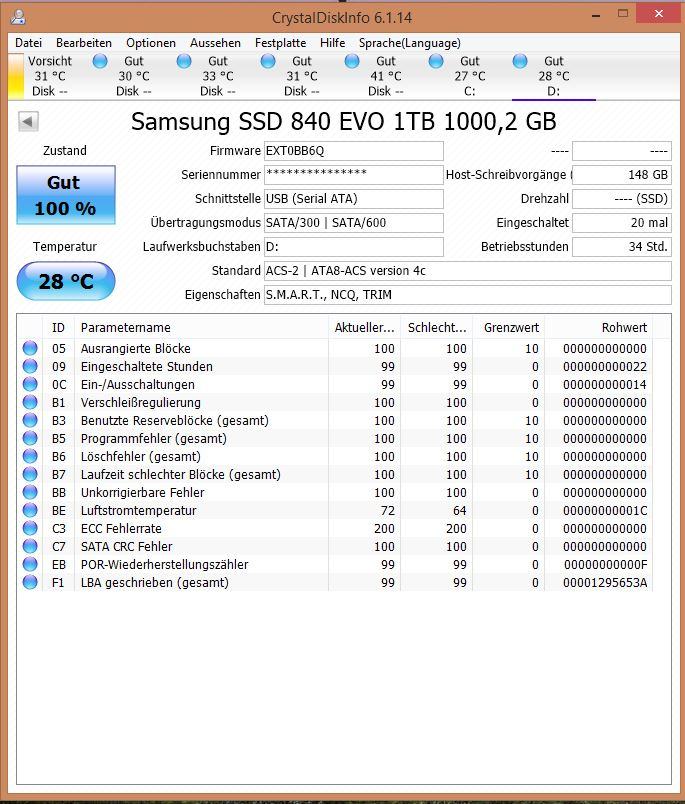Click the Schlecht... column header
This screenshot has width=685, height=804.
coord(436,327)
